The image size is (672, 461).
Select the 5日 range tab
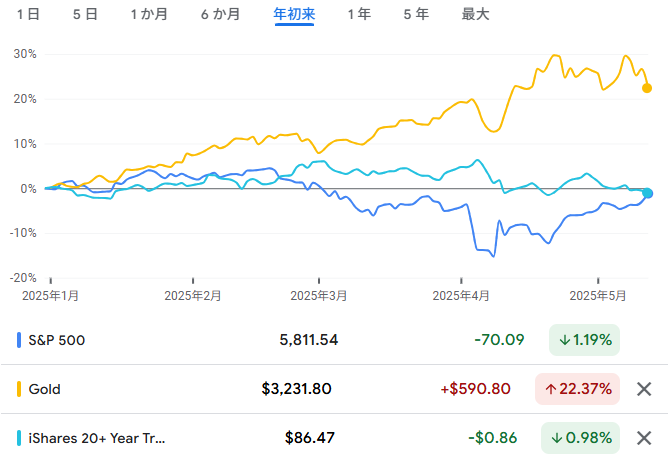[x=85, y=14]
